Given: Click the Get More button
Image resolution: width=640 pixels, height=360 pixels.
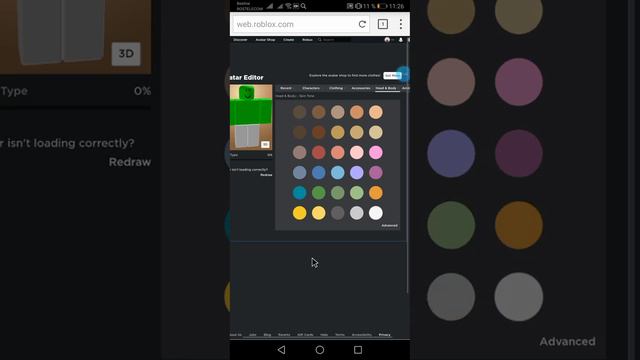Looking at the screenshot, I should pyautogui.click(x=392, y=76).
